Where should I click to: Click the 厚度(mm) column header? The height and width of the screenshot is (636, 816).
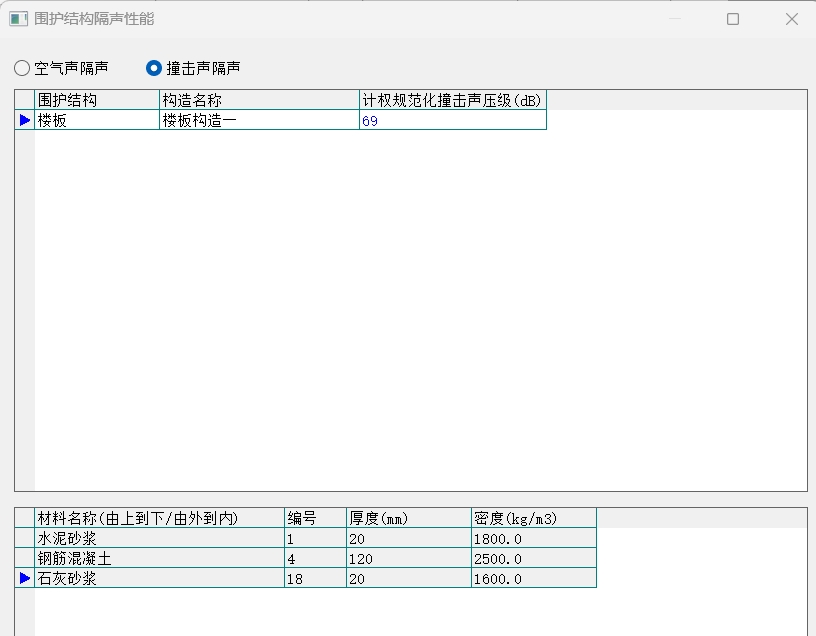(408, 518)
